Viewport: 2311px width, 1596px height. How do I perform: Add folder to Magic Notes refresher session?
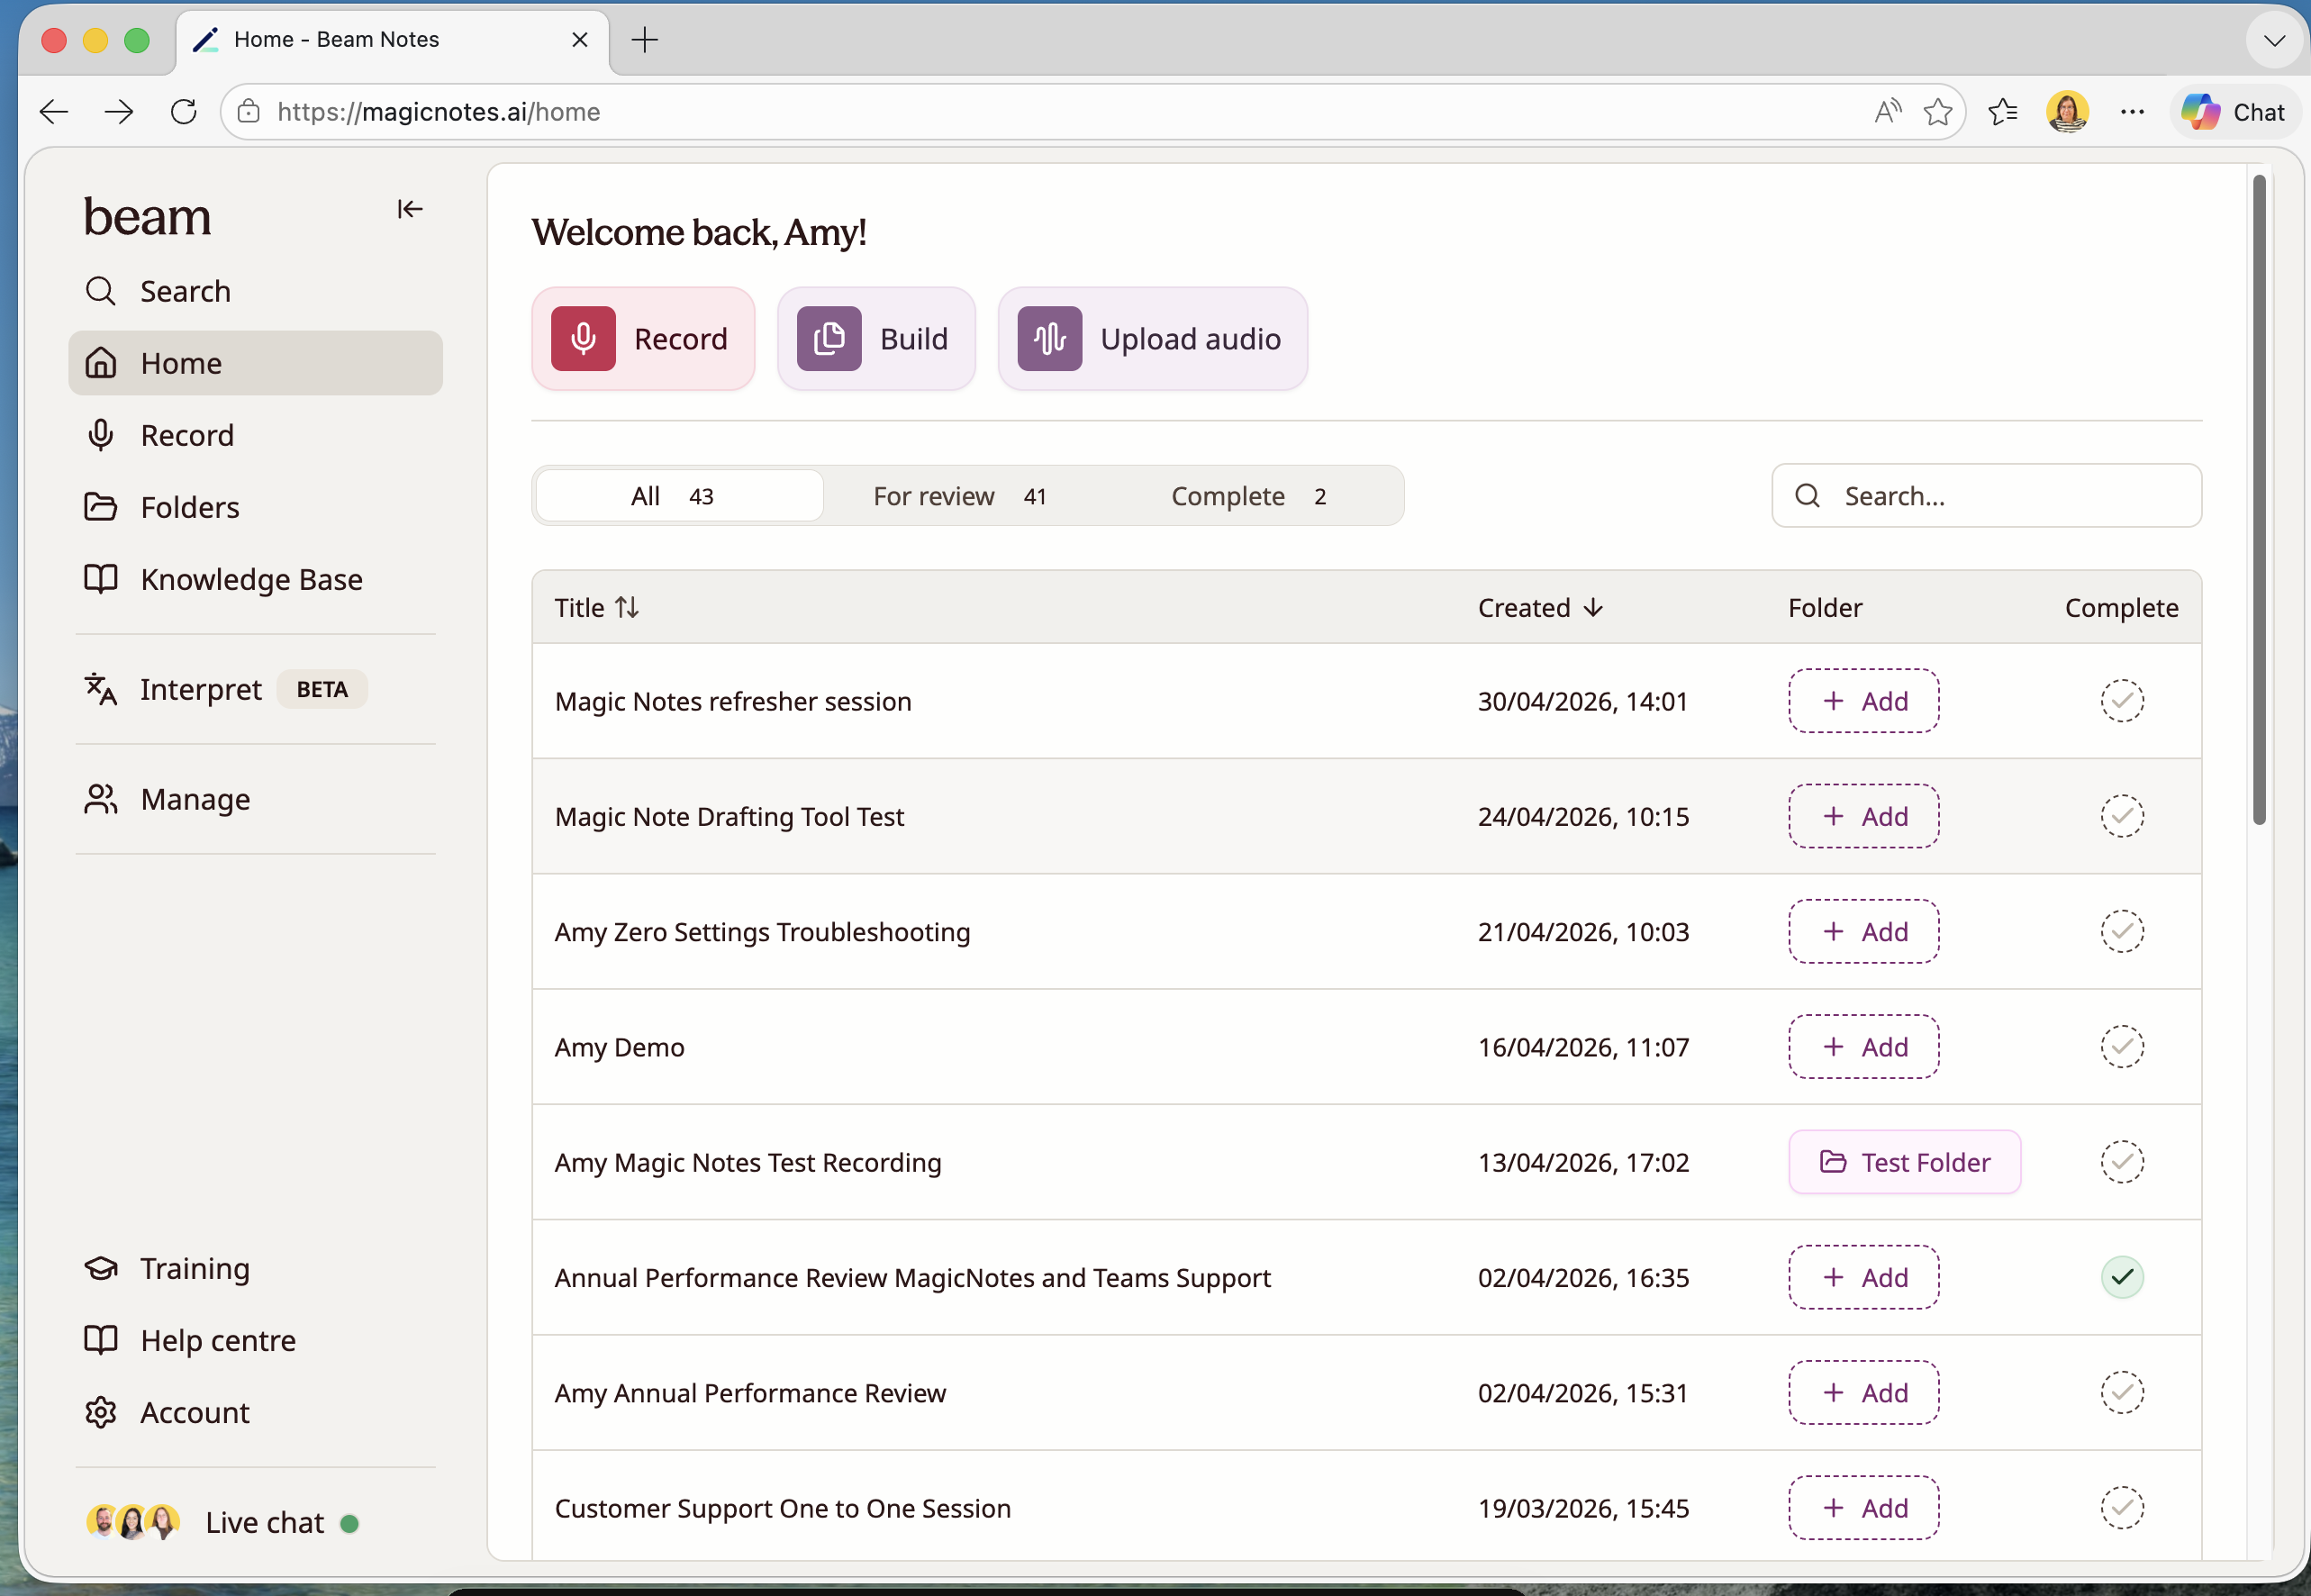tap(1864, 701)
